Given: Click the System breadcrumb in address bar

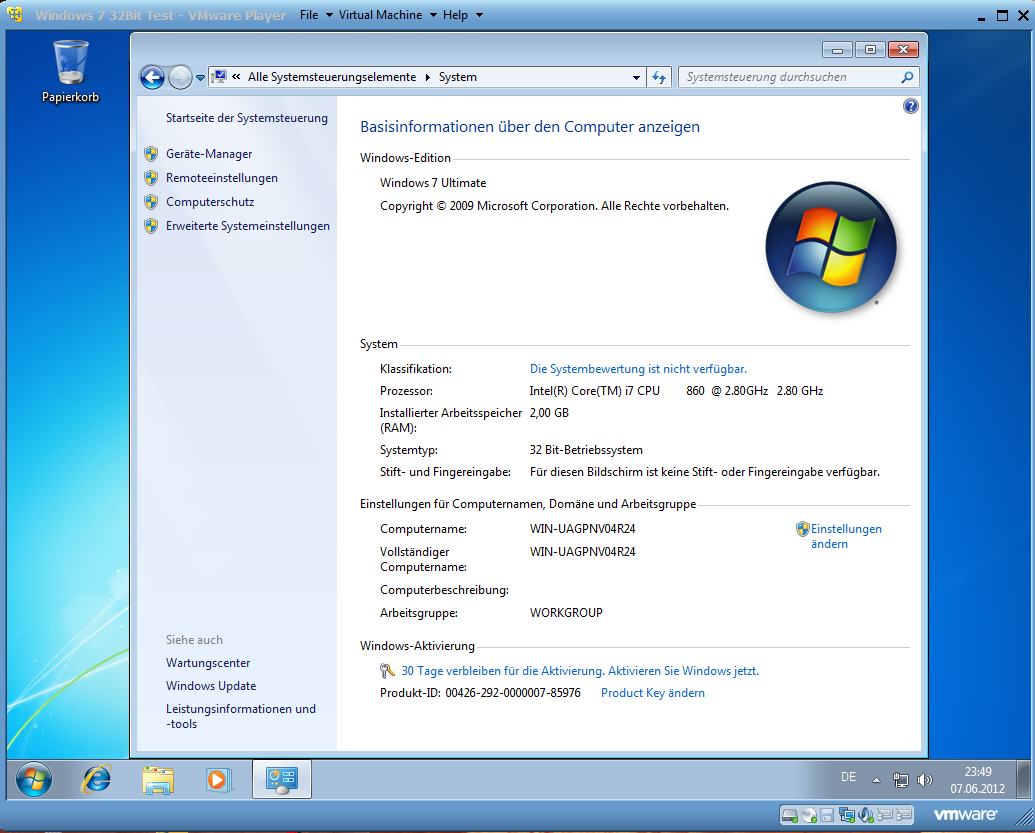Looking at the screenshot, I should 457,77.
